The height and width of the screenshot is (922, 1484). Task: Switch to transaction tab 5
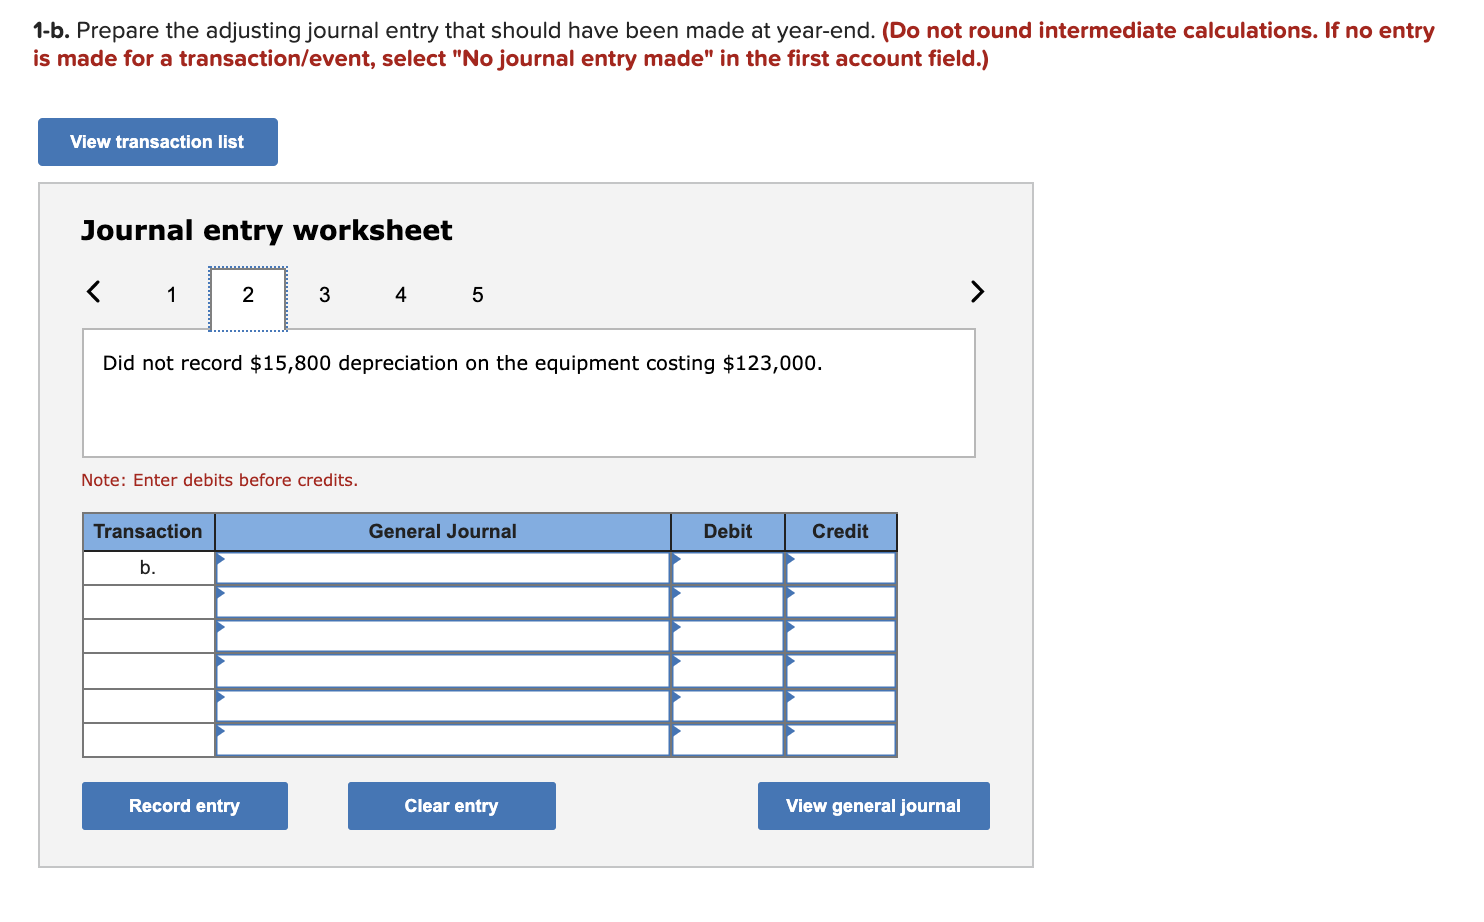point(477,294)
